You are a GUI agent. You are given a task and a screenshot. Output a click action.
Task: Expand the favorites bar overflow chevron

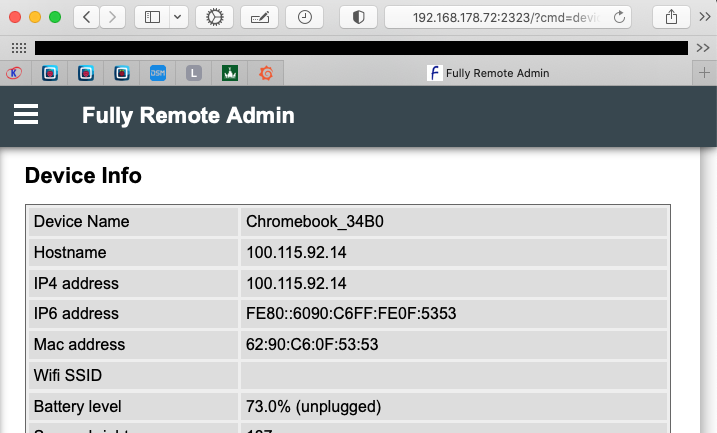(701, 48)
